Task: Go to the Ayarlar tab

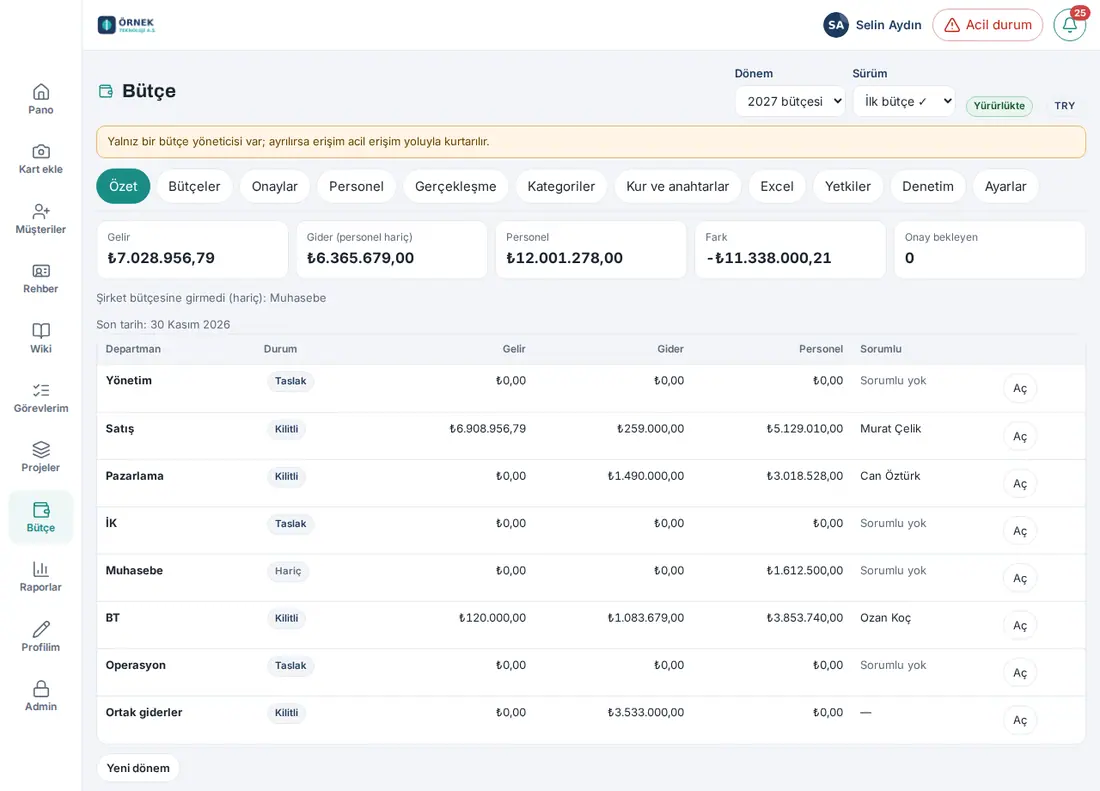Action: click(x=1005, y=187)
